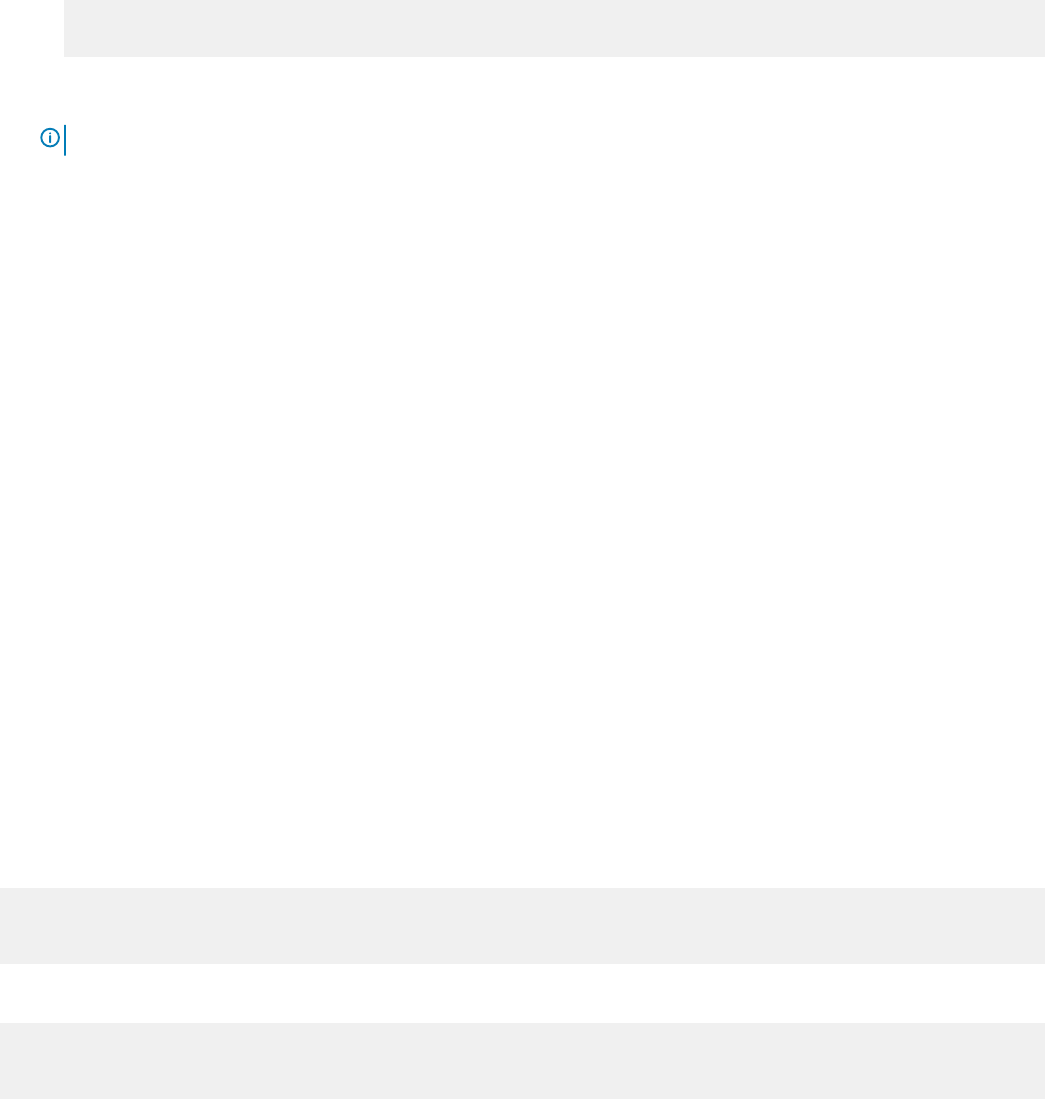Click the blue circled info note icon

(x=50, y=138)
